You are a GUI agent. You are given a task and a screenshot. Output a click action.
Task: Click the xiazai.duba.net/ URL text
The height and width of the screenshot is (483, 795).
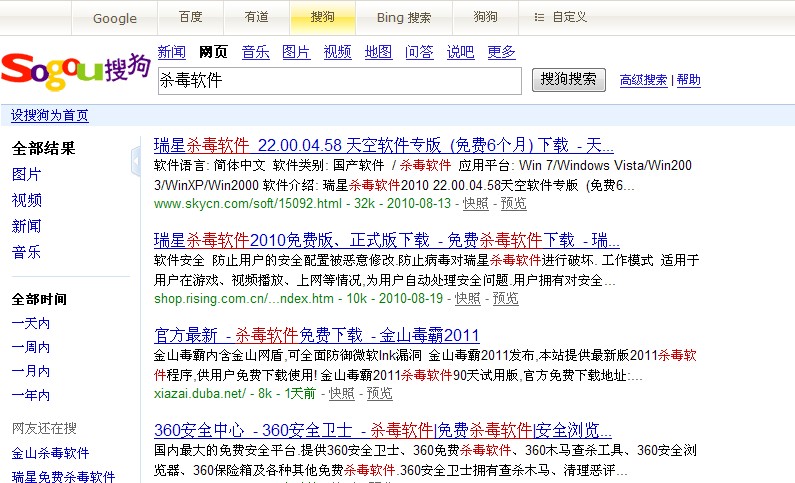(200, 393)
